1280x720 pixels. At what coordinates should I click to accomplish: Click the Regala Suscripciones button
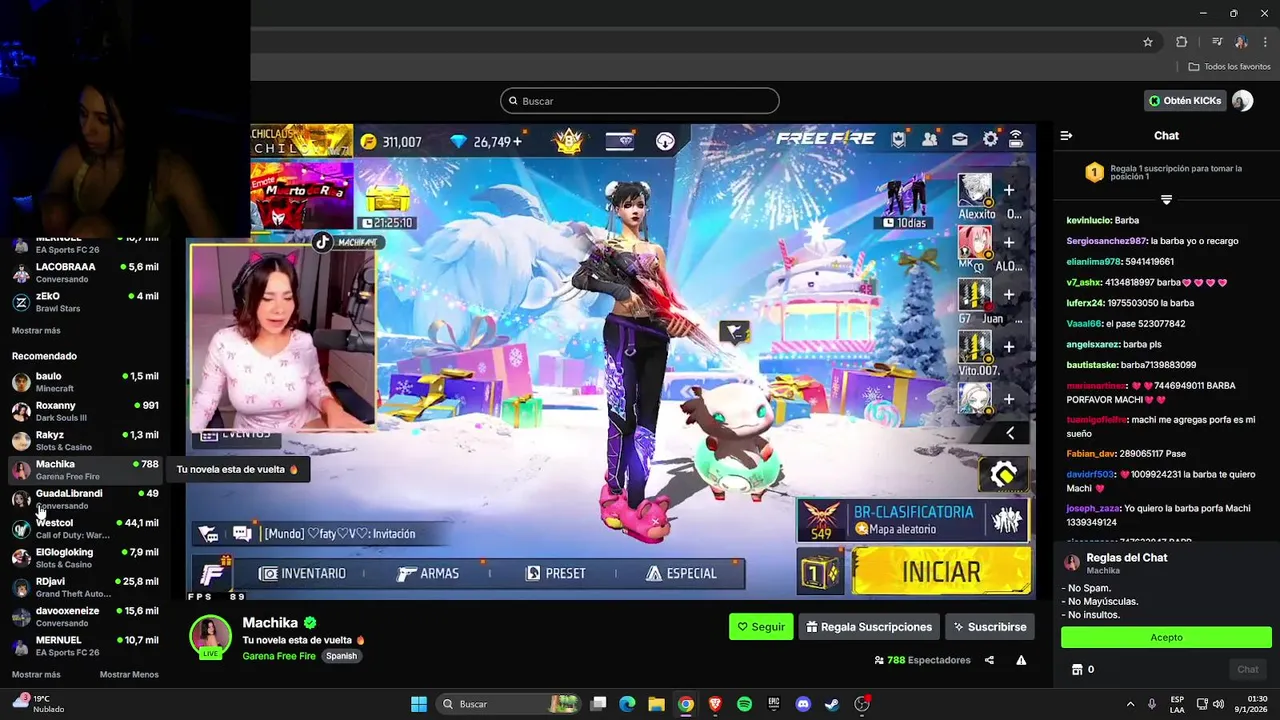point(869,627)
